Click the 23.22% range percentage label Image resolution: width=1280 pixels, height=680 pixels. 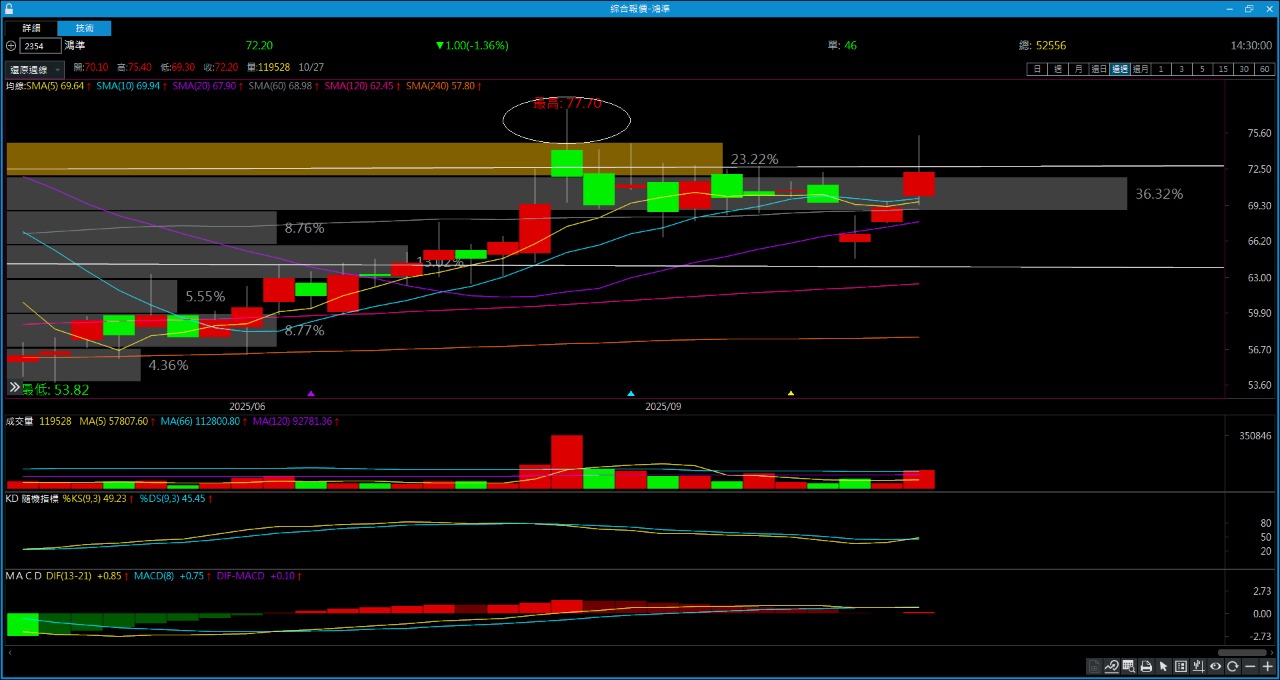coord(754,159)
